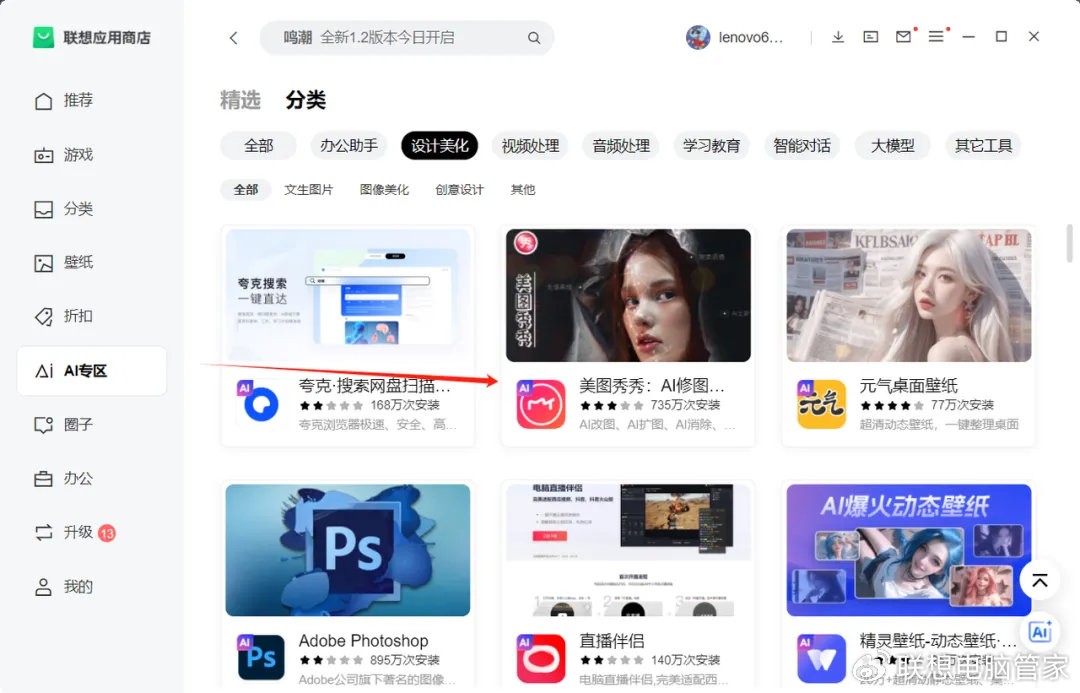1080x693 pixels.
Task: Switch to the 精选 tab
Action: click(240, 101)
